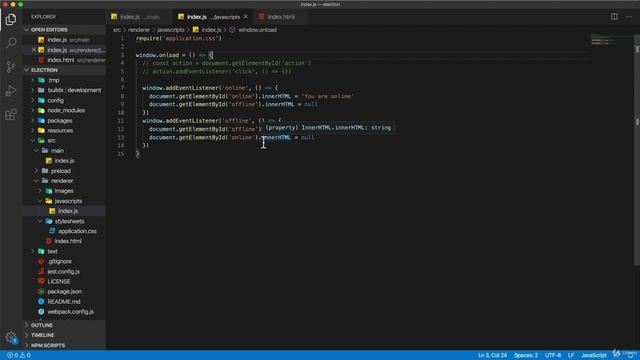The width and height of the screenshot is (640, 360).
Task: Open the Extensions view icon
Action: [x=11, y=115]
